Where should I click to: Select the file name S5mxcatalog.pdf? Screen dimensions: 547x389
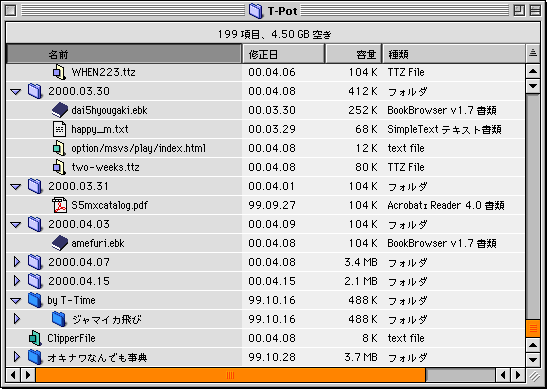click(110, 205)
